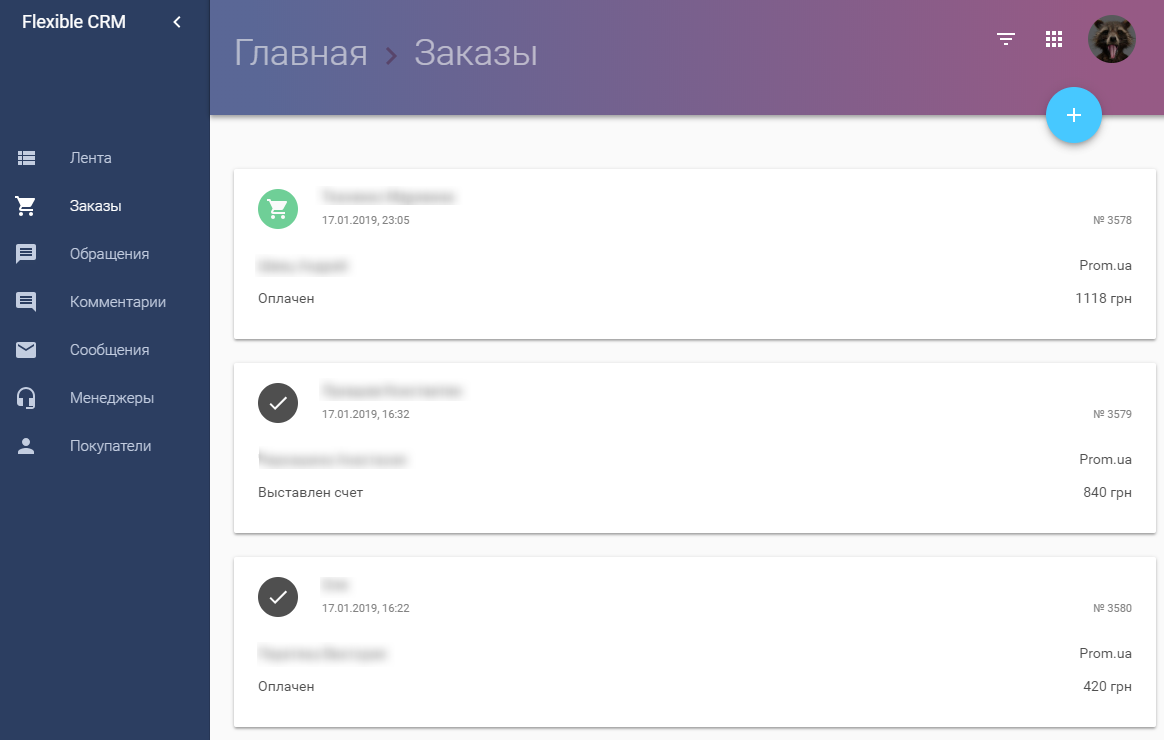Select Менеджеры menu item text
Screen dimensions: 1164x740
pyautogui.click(x=112, y=398)
